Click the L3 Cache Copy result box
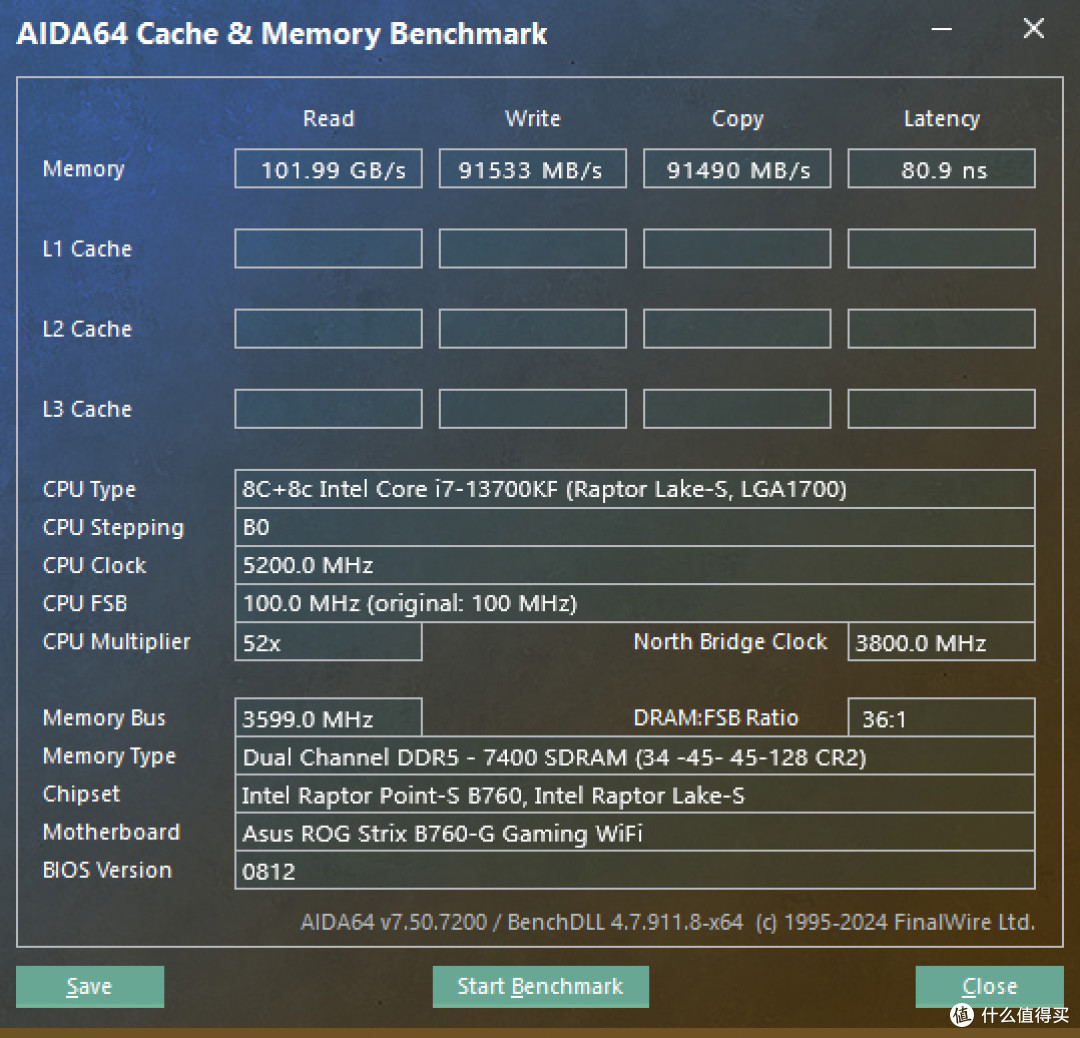 [737, 409]
